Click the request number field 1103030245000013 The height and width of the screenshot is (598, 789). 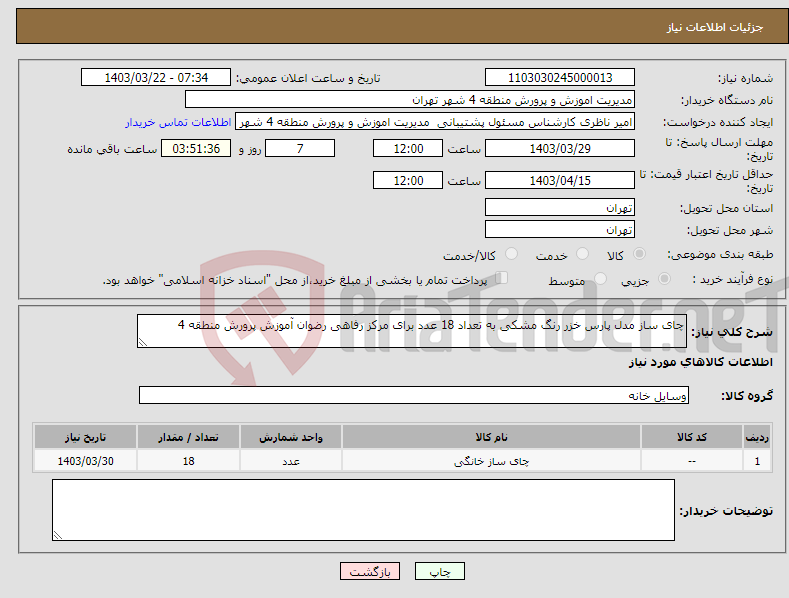[560, 78]
